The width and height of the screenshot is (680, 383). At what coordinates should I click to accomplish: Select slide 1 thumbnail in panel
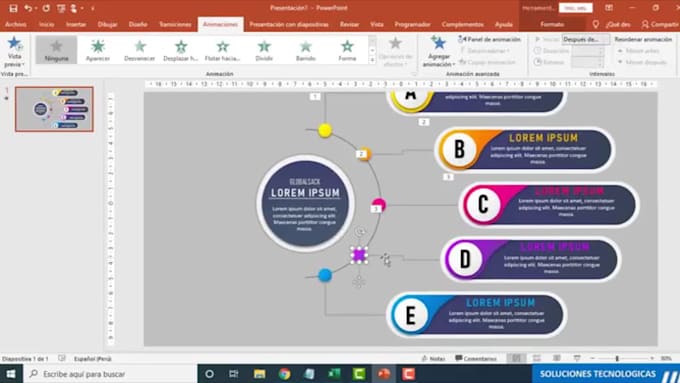54,109
